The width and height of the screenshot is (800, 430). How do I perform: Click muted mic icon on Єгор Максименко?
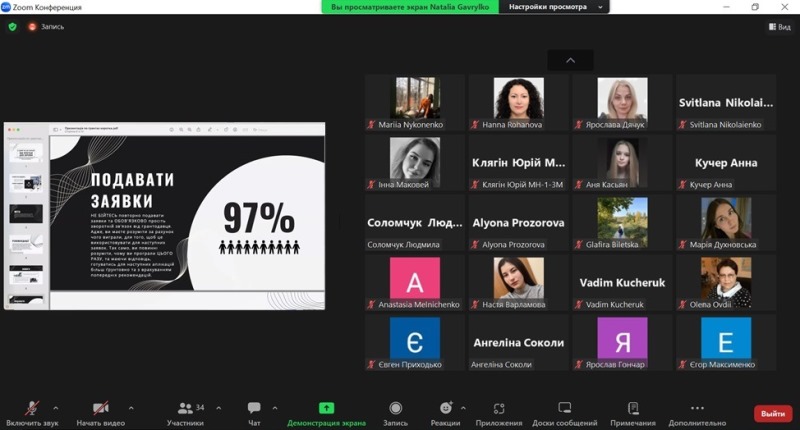coord(683,364)
